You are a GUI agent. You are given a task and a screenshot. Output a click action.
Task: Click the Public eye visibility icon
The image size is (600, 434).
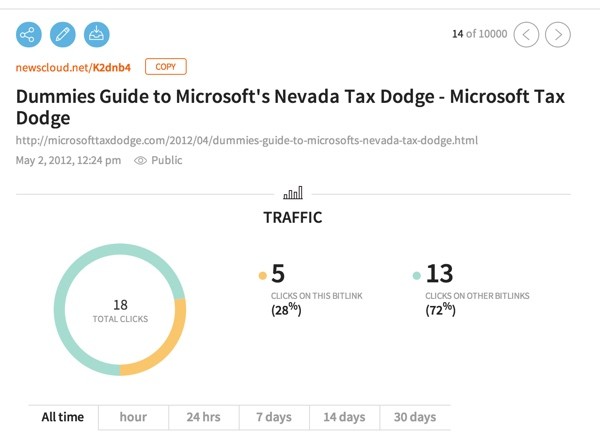pyautogui.click(x=140, y=161)
